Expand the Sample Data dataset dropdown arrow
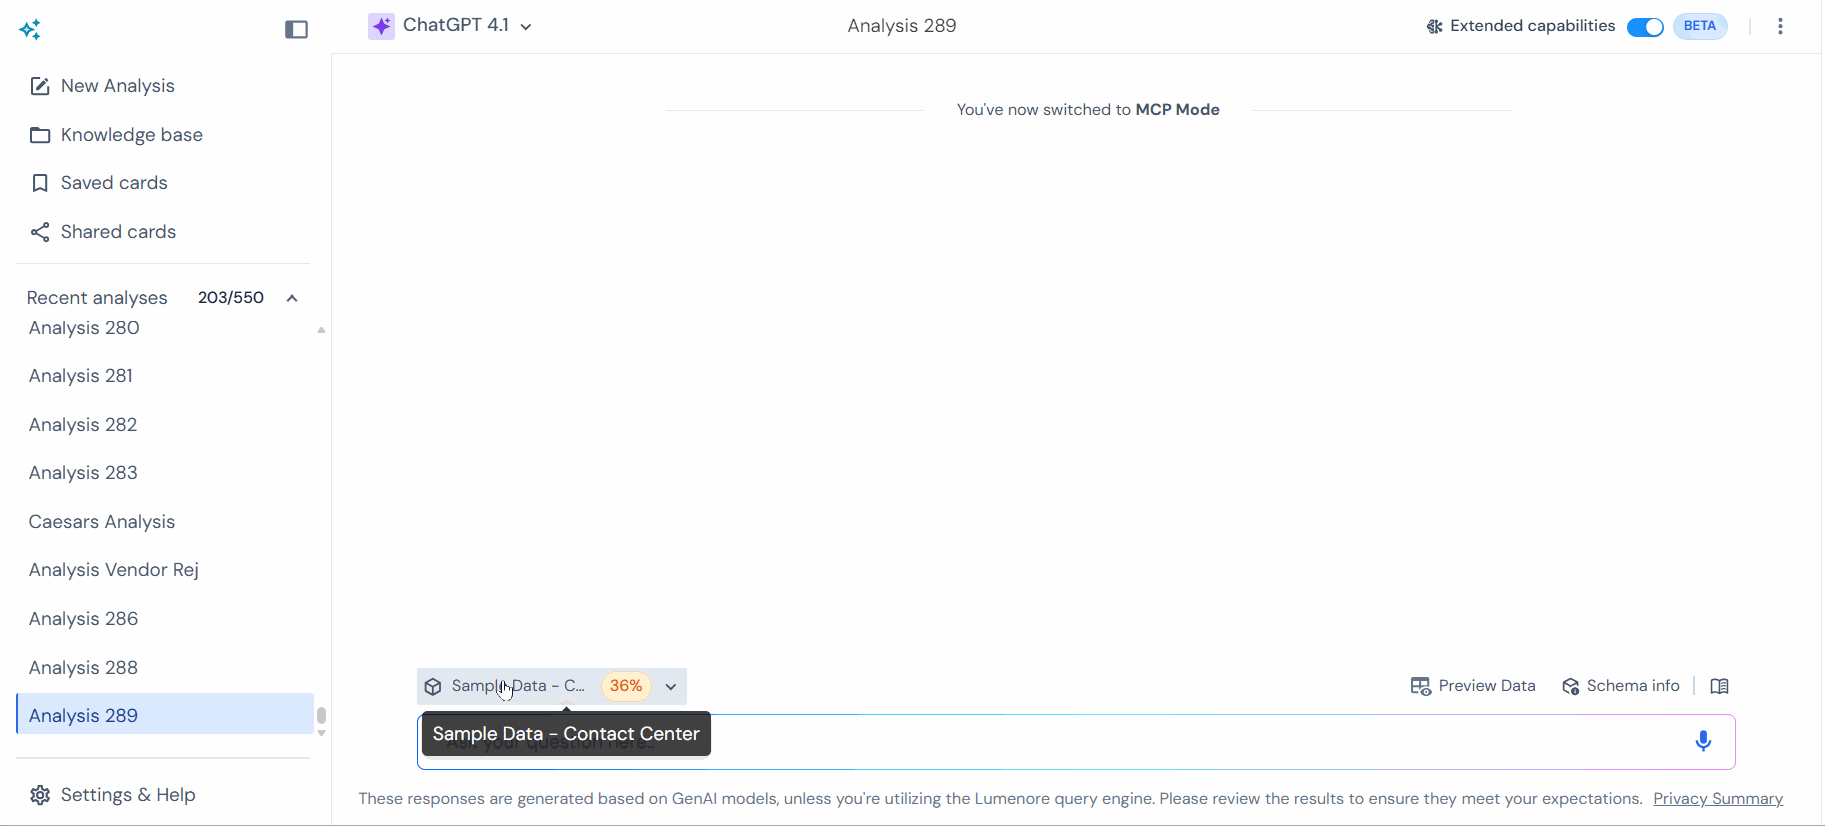This screenshot has height=826, width=1825. click(671, 687)
